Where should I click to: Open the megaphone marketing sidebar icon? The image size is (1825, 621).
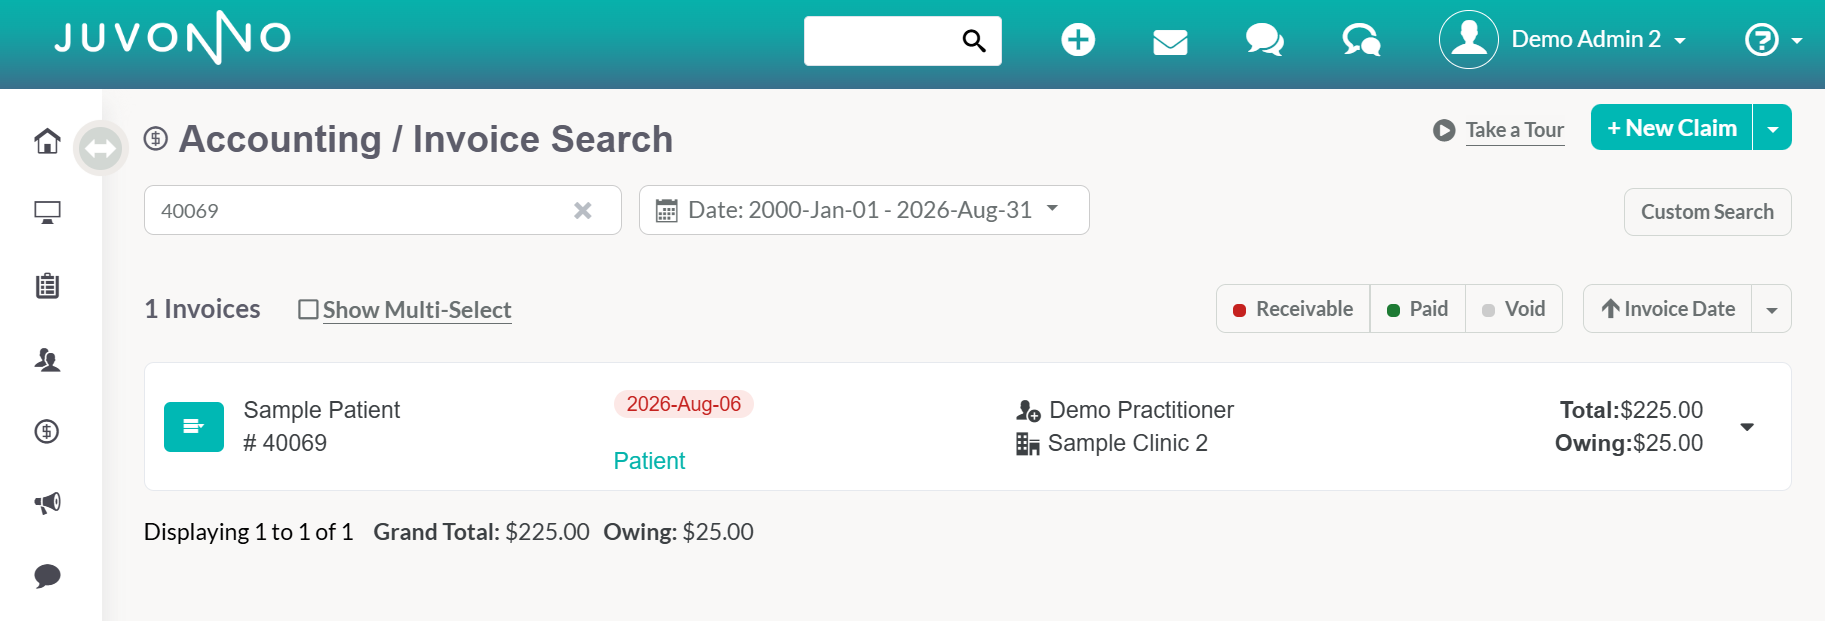(x=47, y=503)
